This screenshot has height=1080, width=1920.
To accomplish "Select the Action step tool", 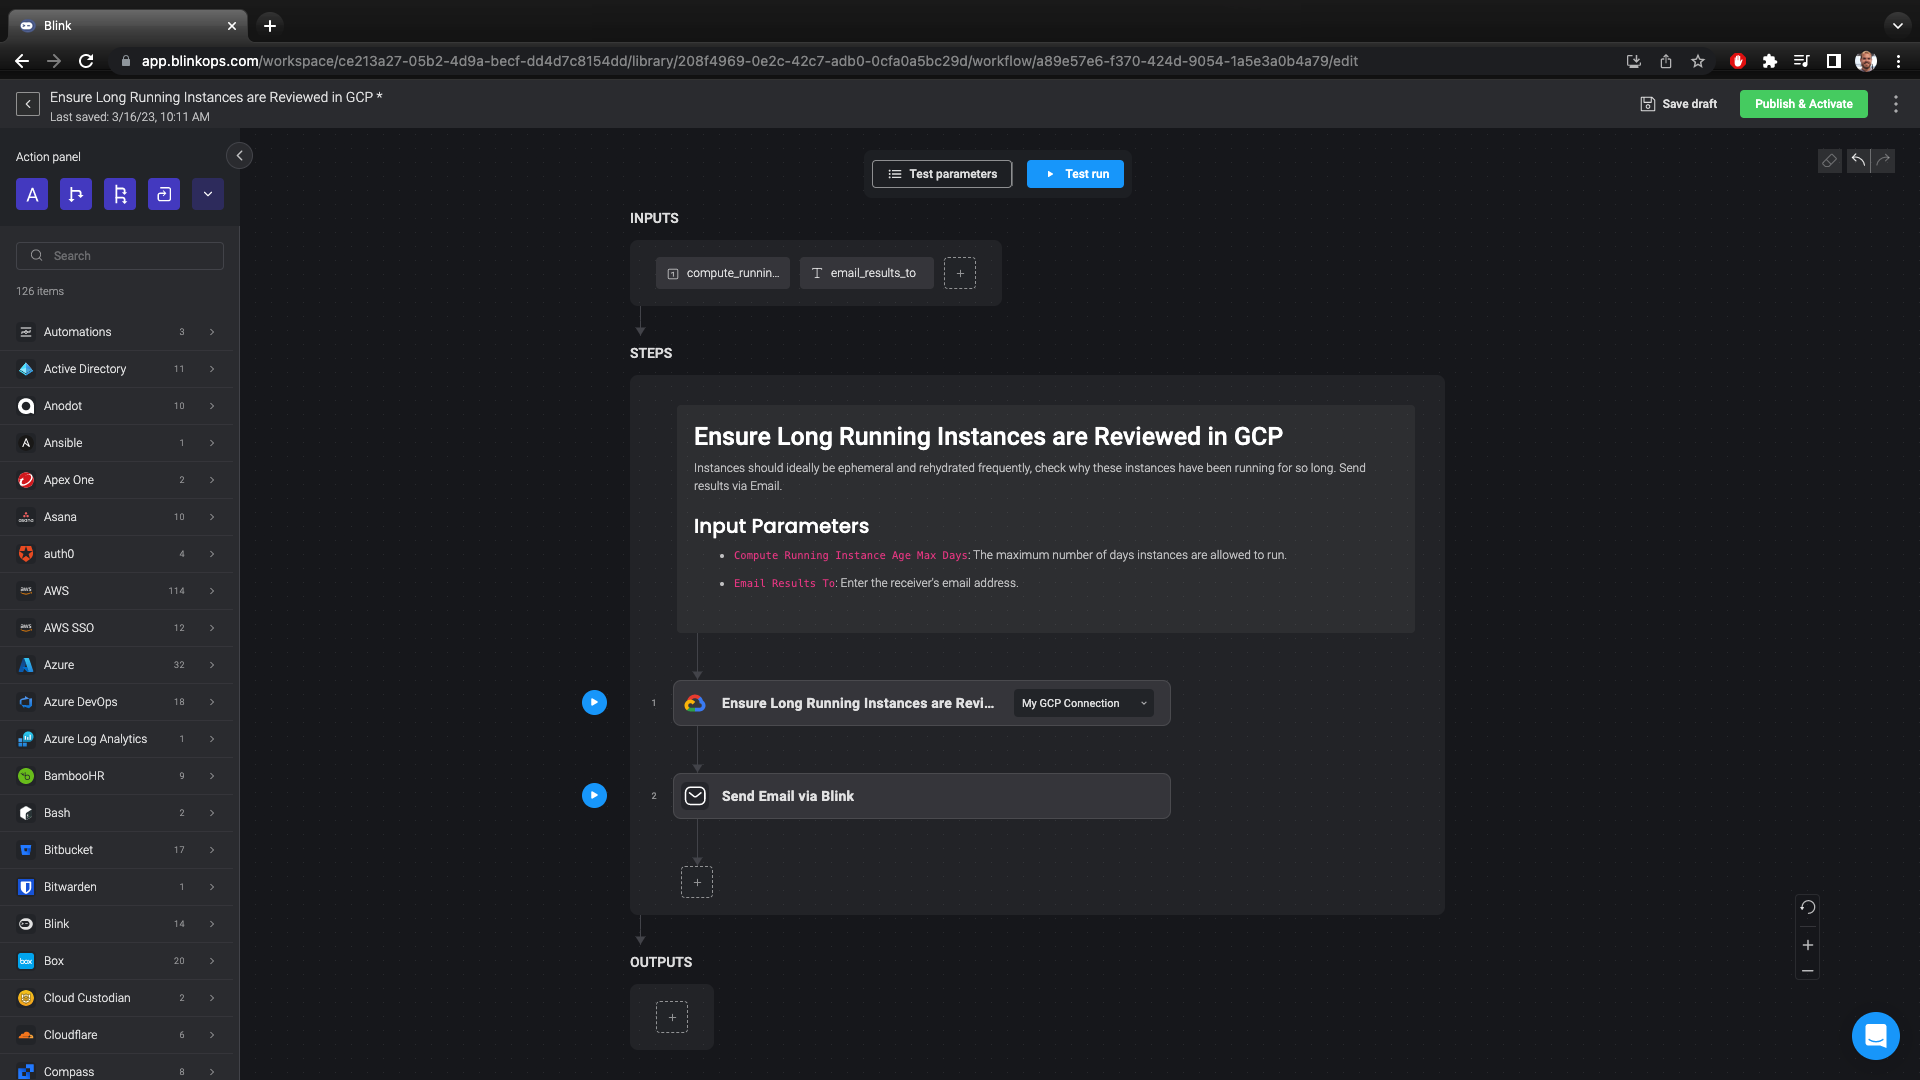I will click(x=32, y=194).
